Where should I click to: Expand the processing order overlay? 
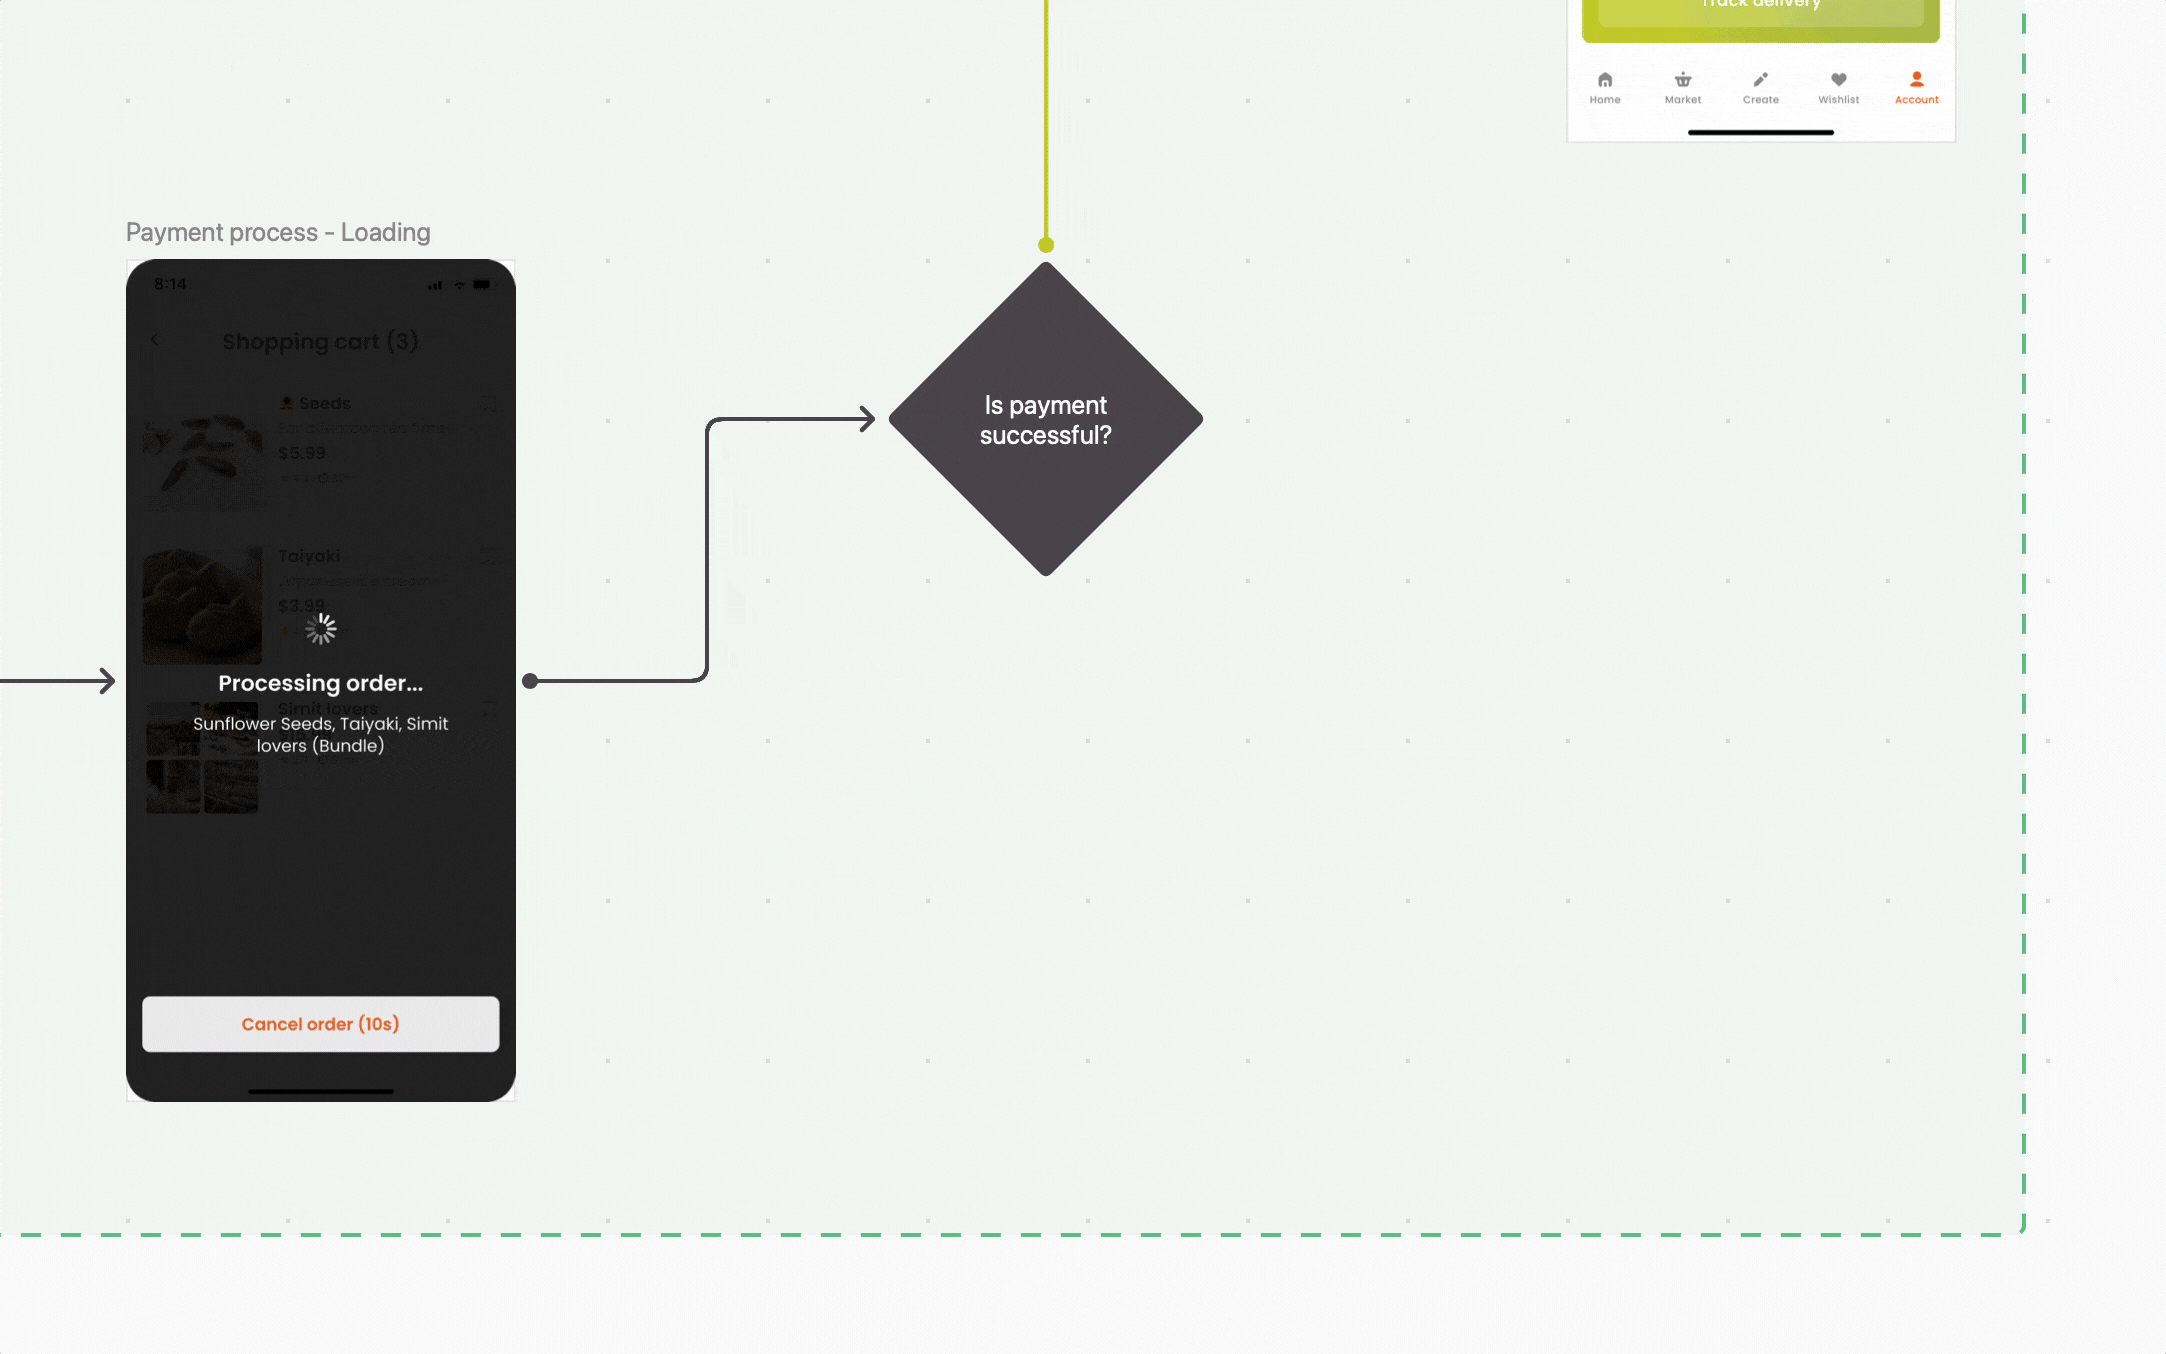pyautogui.click(x=320, y=682)
